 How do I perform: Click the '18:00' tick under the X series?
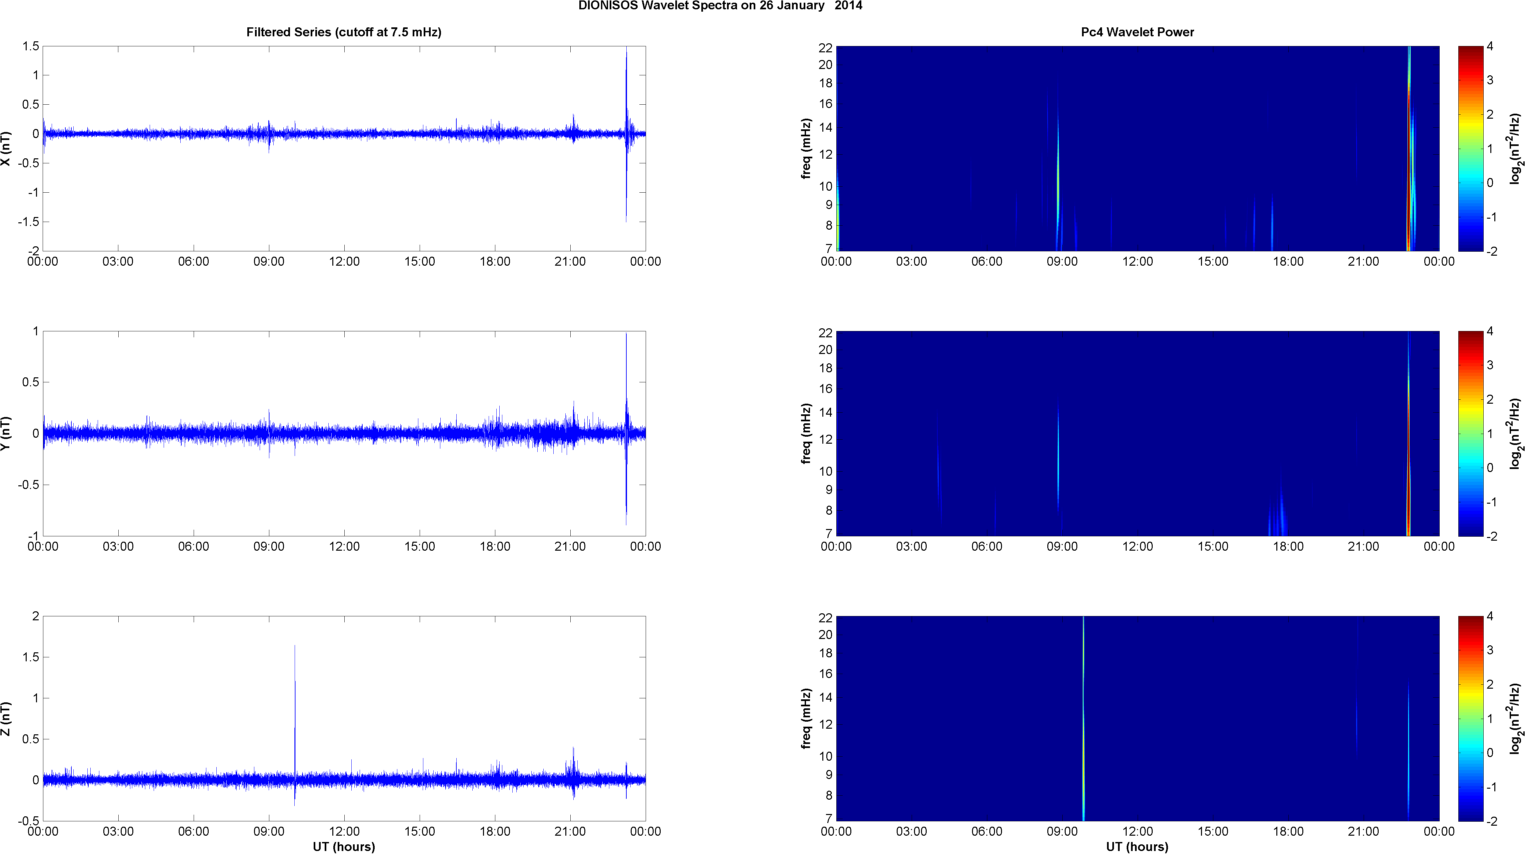tap(495, 262)
